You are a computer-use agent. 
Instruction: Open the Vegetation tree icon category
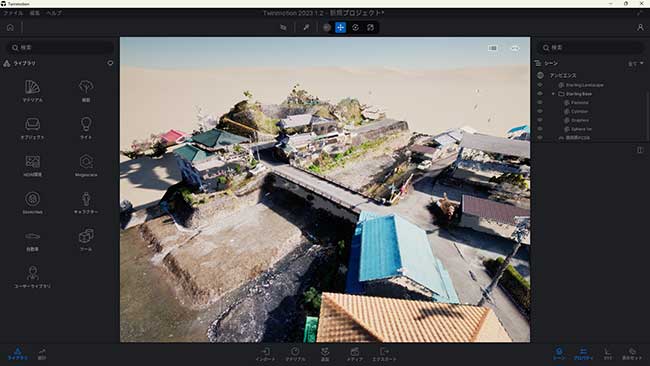[86, 91]
